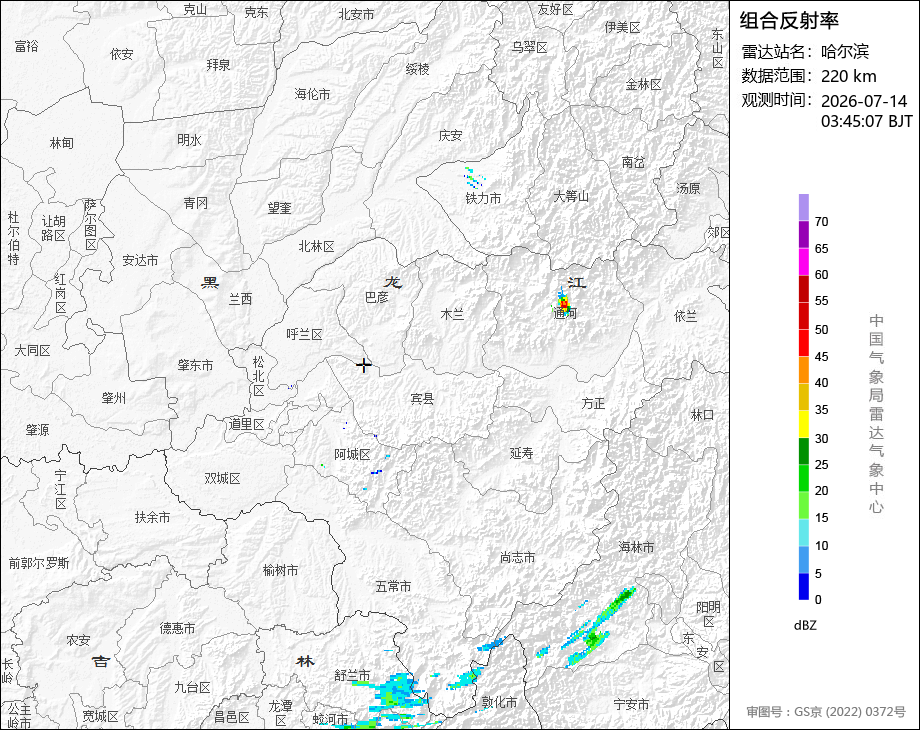Click the radar station name 哈尔滨

[x=844, y=52]
